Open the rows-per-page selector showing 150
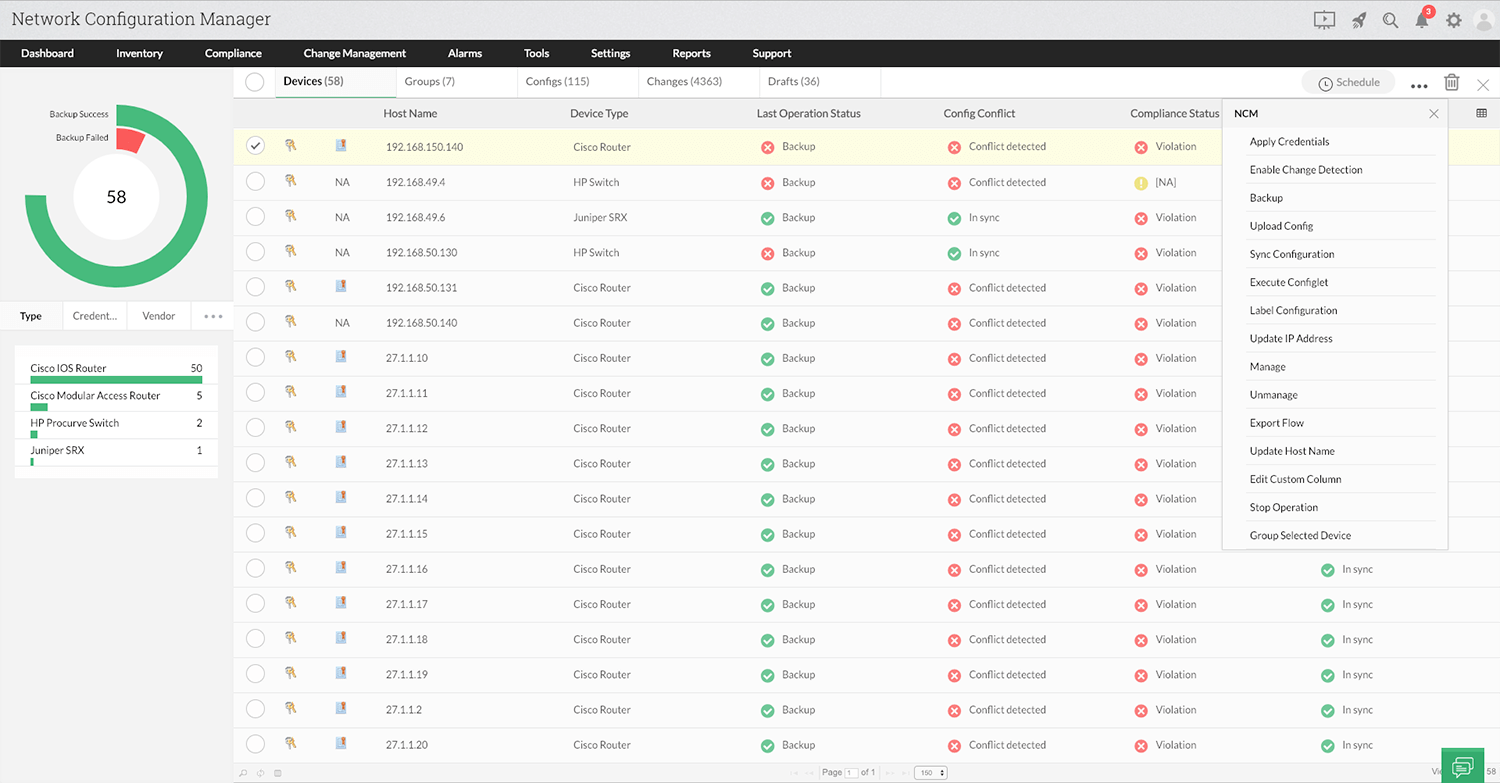 point(929,771)
